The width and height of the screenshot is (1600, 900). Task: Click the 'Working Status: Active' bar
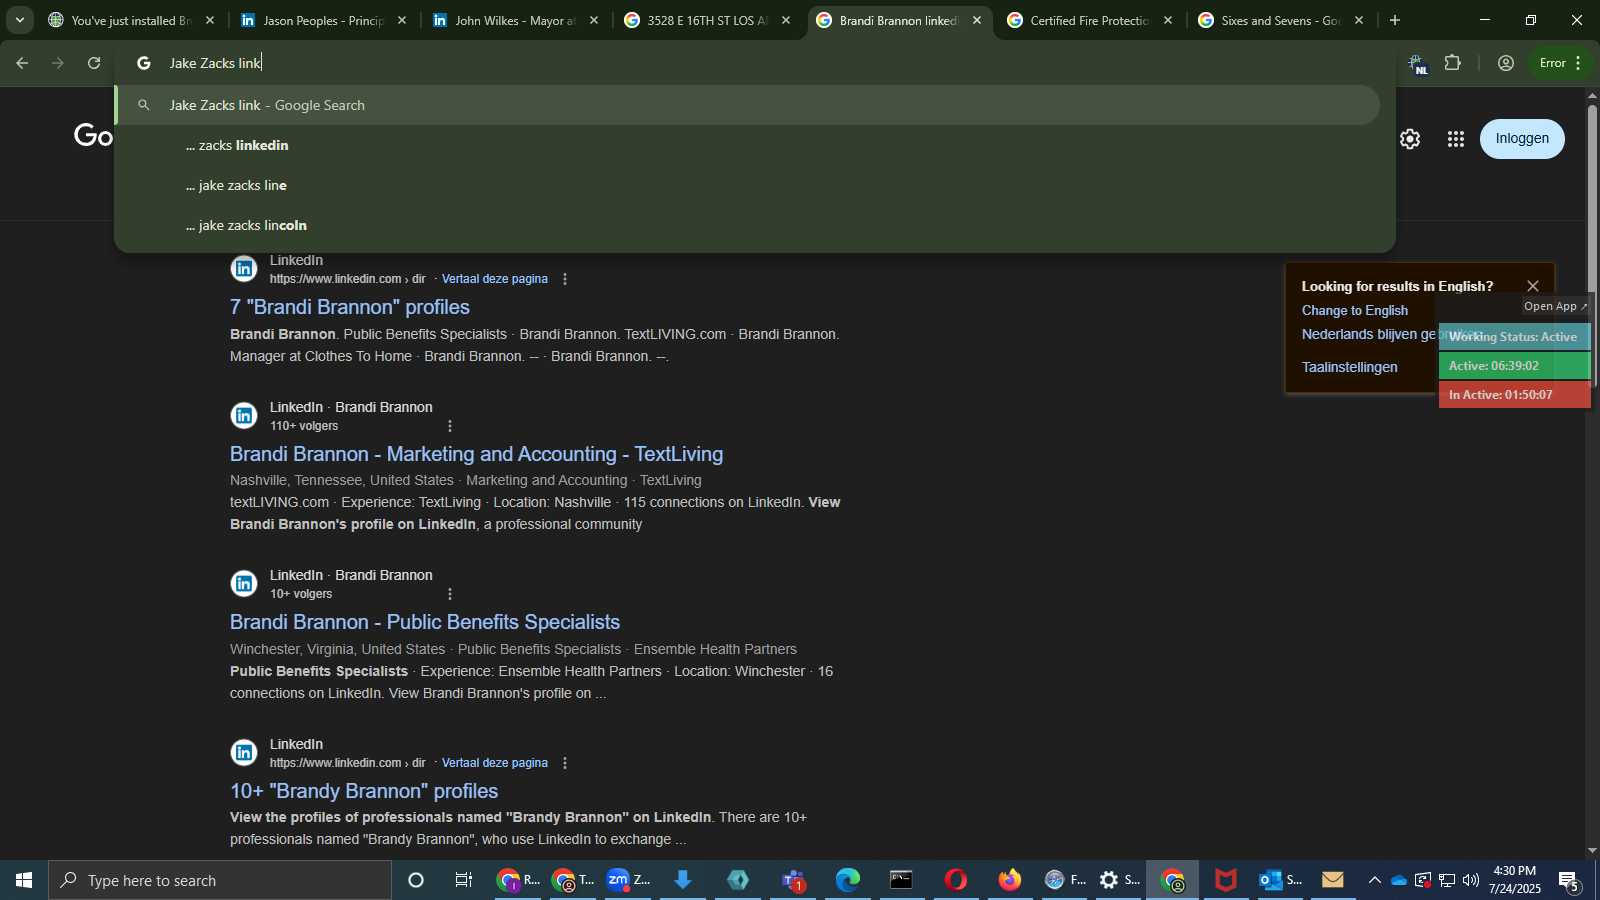(x=1514, y=337)
